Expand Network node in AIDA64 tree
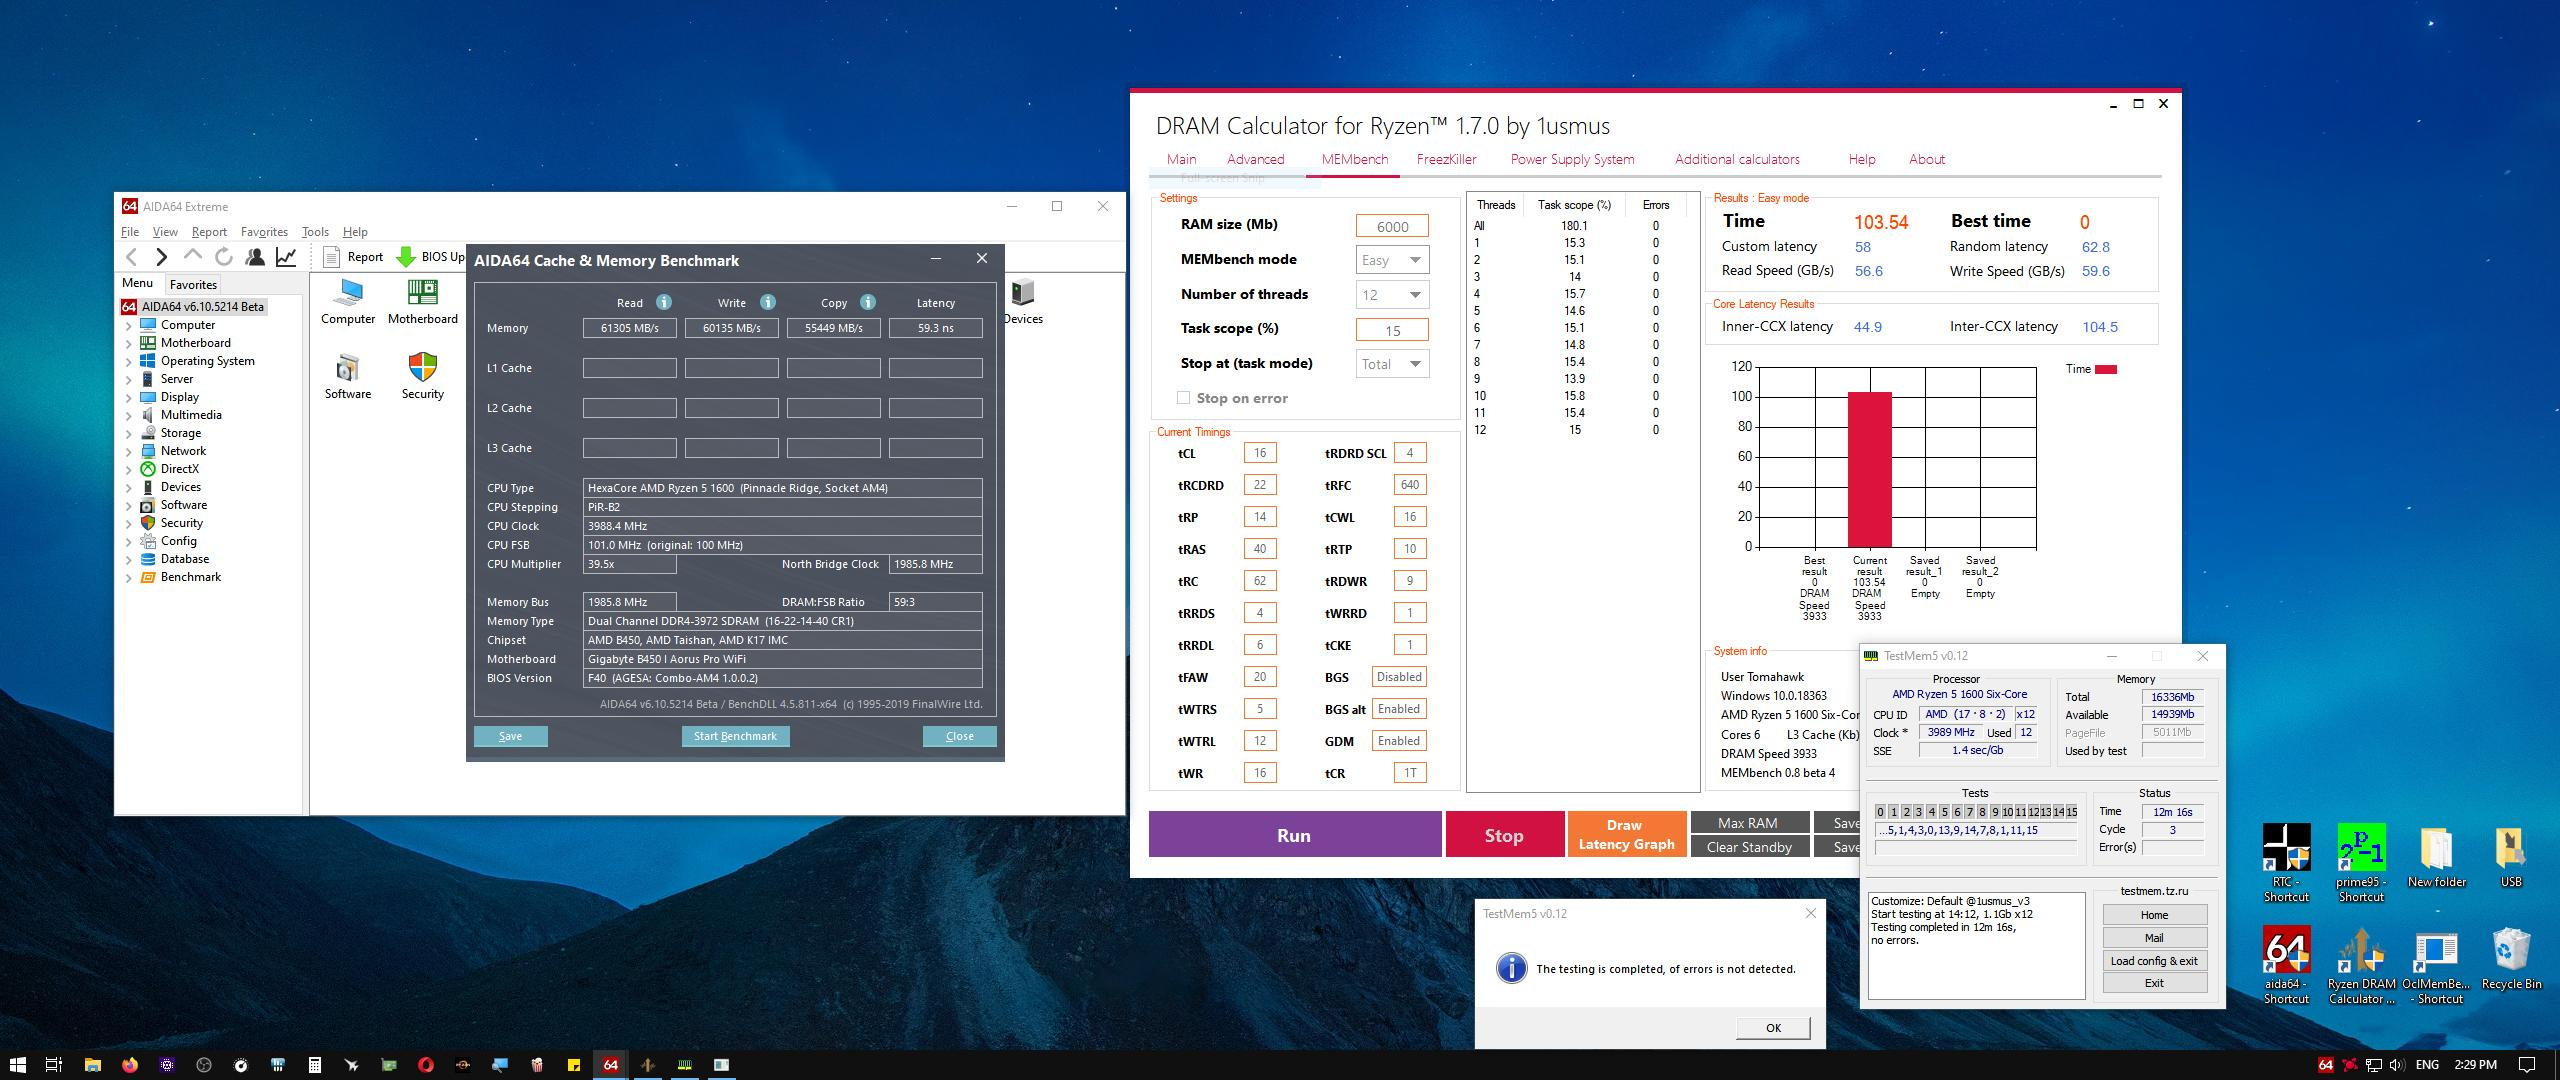Image resolution: width=2560 pixels, height=1080 pixels. tap(129, 452)
